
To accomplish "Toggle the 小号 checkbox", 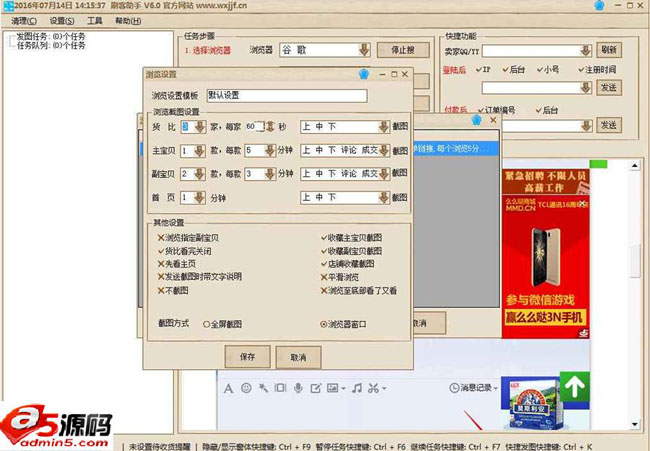I will click(x=548, y=70).
